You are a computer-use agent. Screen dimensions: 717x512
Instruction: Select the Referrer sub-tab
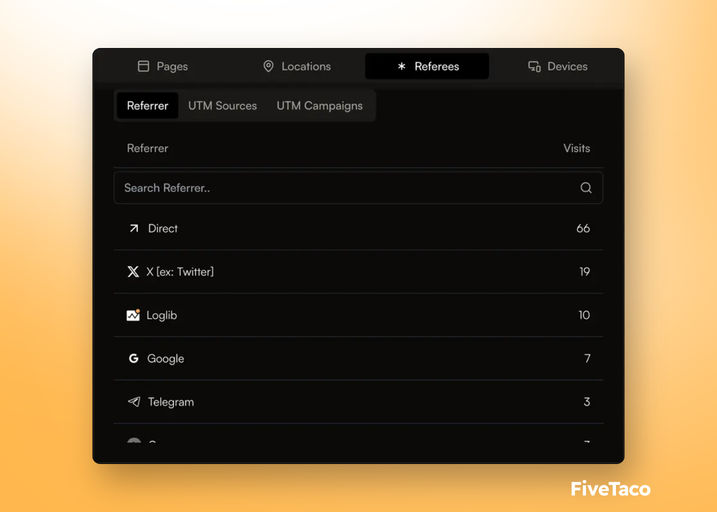pyautogui.click(x=148, y=106)
